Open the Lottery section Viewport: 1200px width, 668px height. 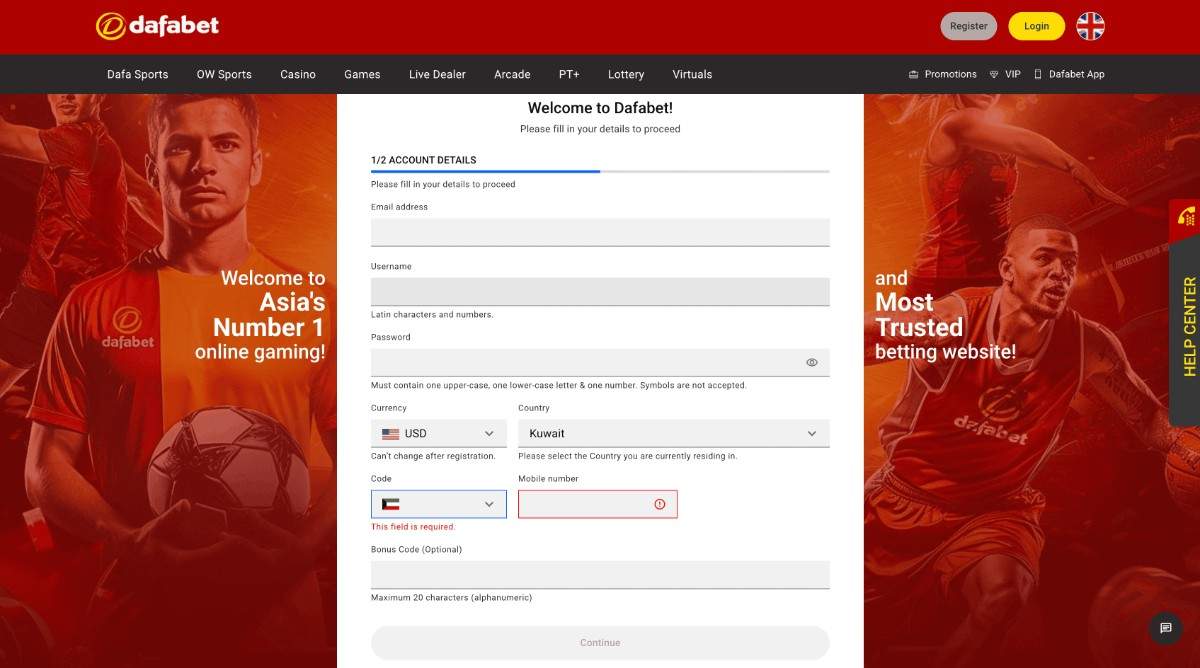[x=626, y=74]
